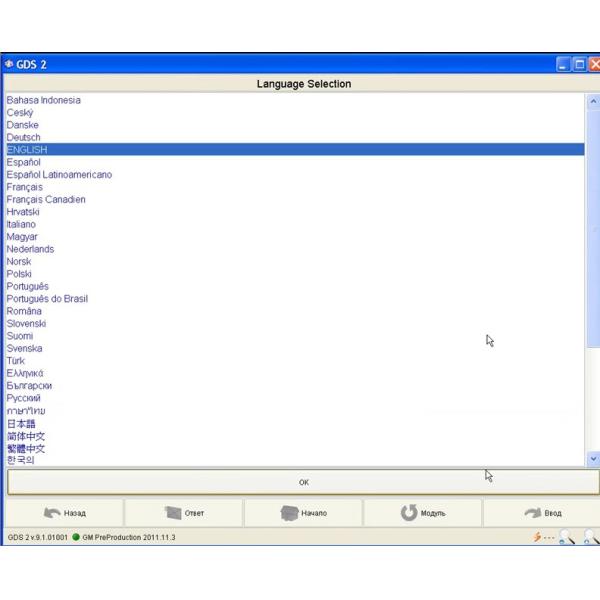
Task: Click the lightning connection status icon
Action: [x=538, y=537]
